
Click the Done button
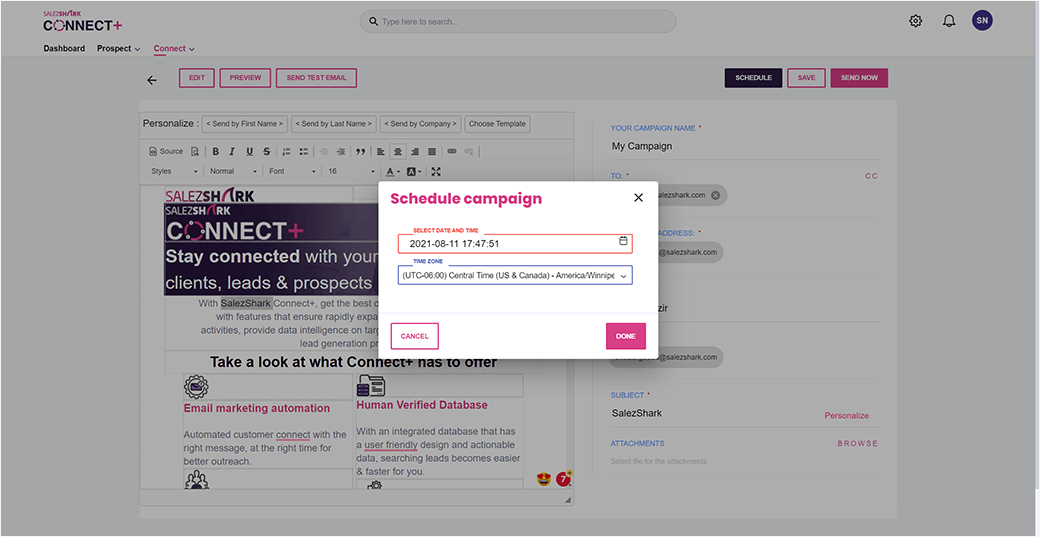(625, 336)
